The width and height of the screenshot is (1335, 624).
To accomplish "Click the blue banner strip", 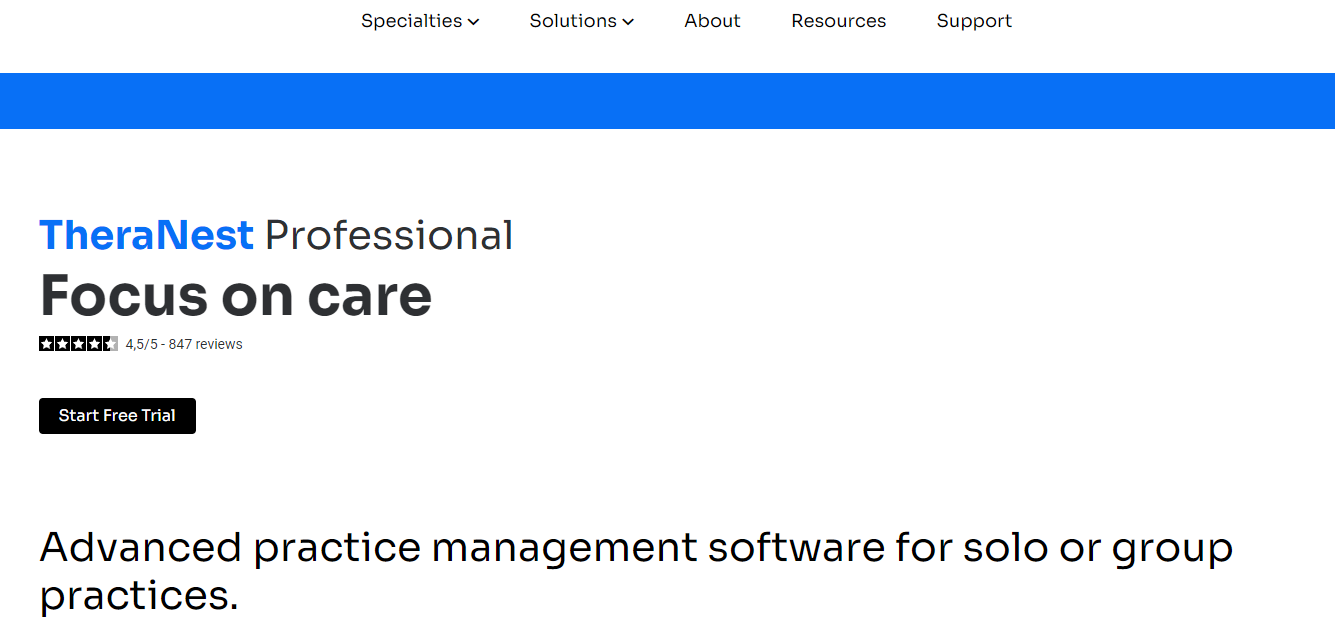I will click(x=667, y=101).
